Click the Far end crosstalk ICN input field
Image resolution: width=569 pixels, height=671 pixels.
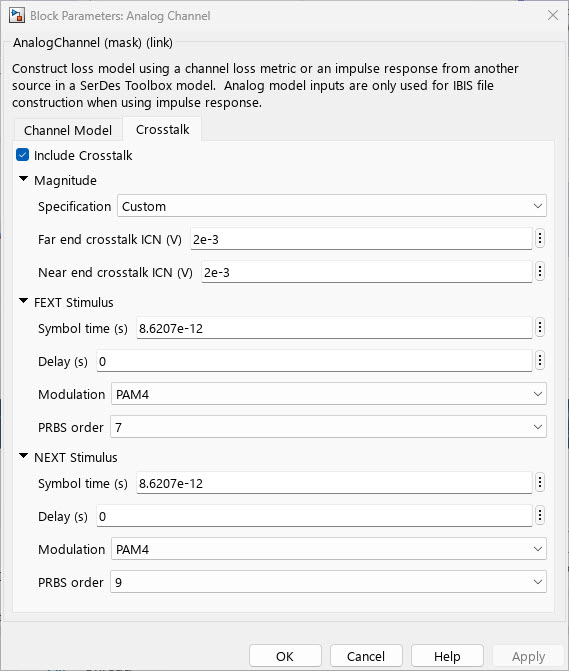point(361,239)
